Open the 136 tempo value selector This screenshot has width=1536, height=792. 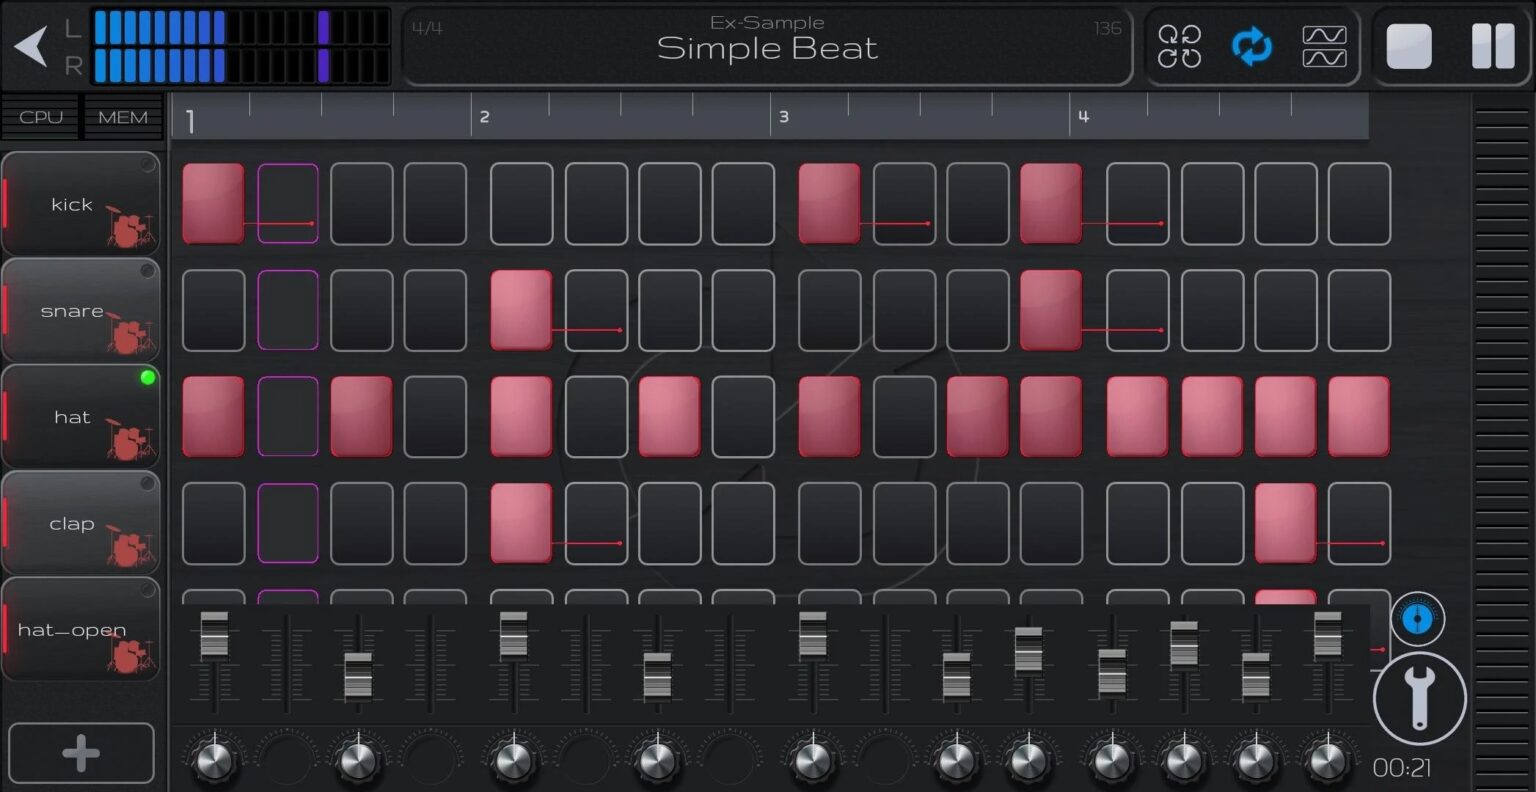[1108, 29]
